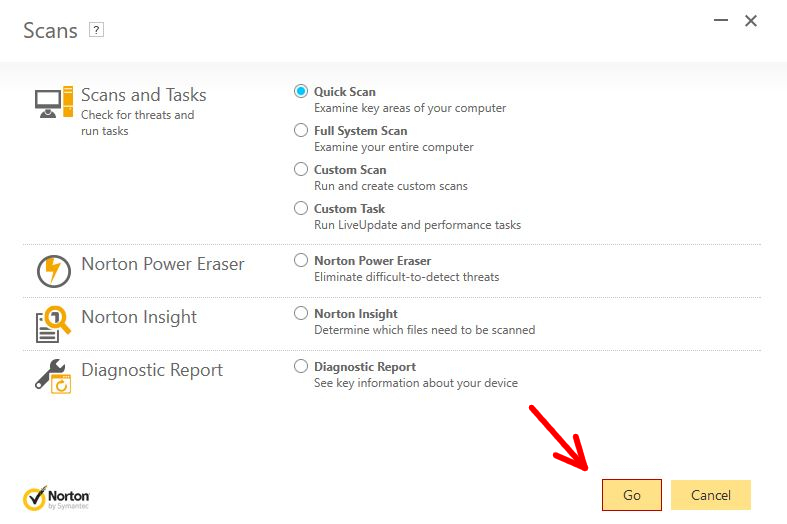
Task: Click the Diagnostic Report section heading
Action: 152,370
